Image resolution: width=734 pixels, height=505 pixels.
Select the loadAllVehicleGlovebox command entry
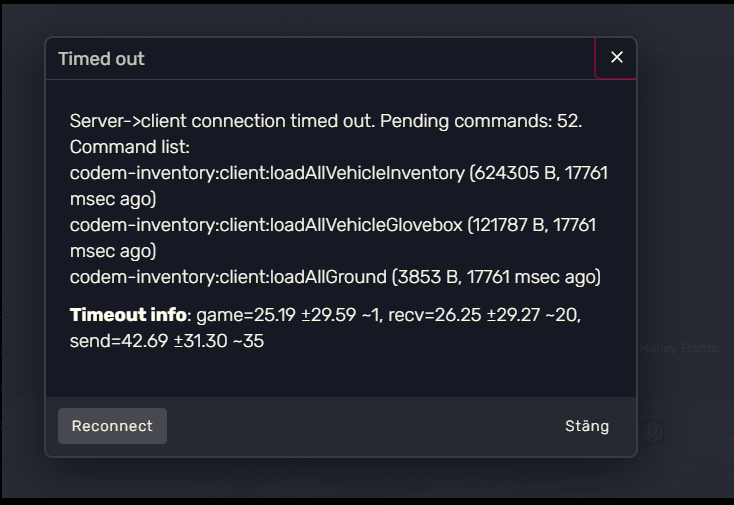coord(266,225)
